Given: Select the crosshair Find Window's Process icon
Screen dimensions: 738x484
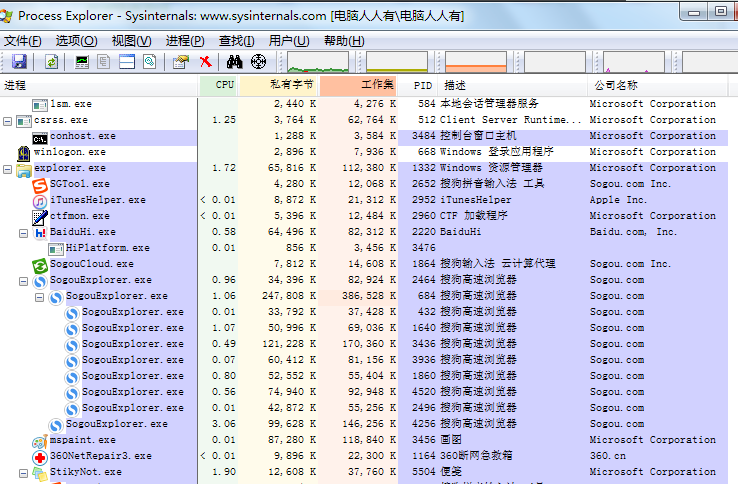Looking at the screenshot, I should click(258, 62).
